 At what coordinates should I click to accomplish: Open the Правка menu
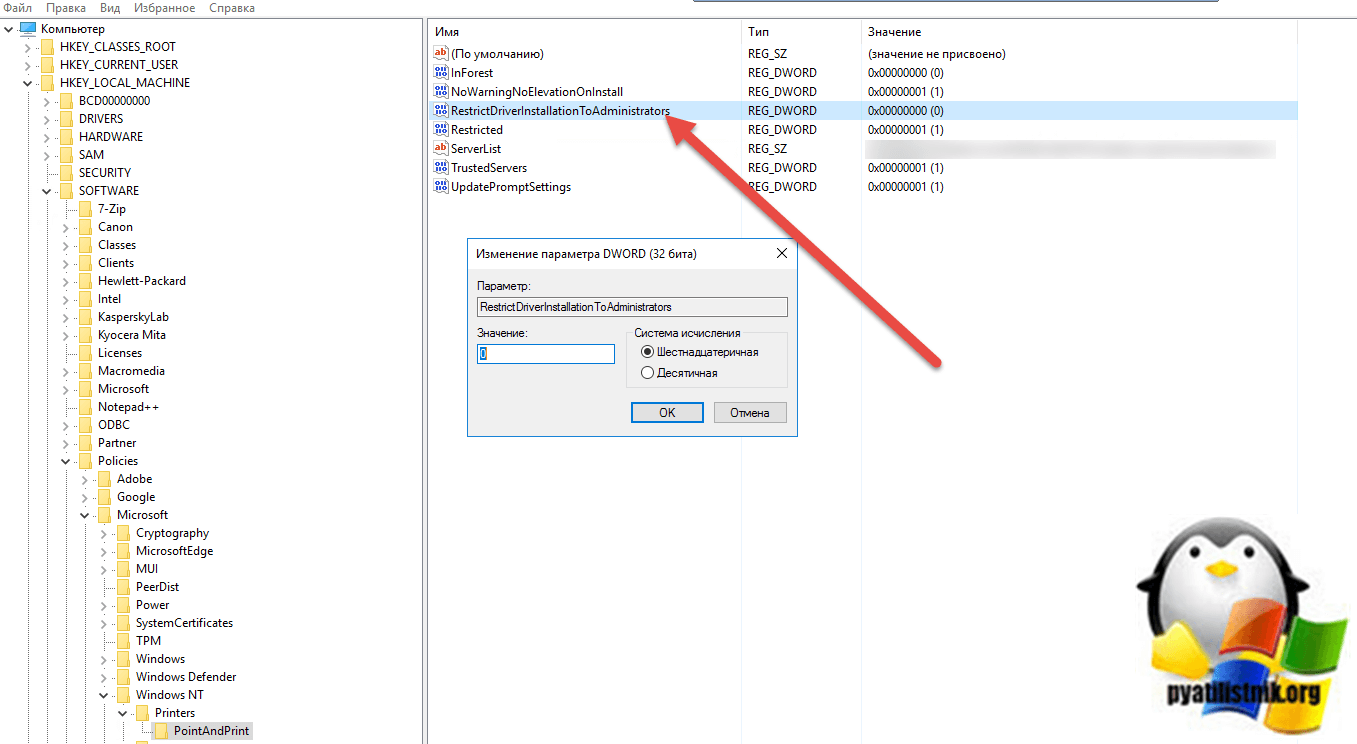point(65,8)
